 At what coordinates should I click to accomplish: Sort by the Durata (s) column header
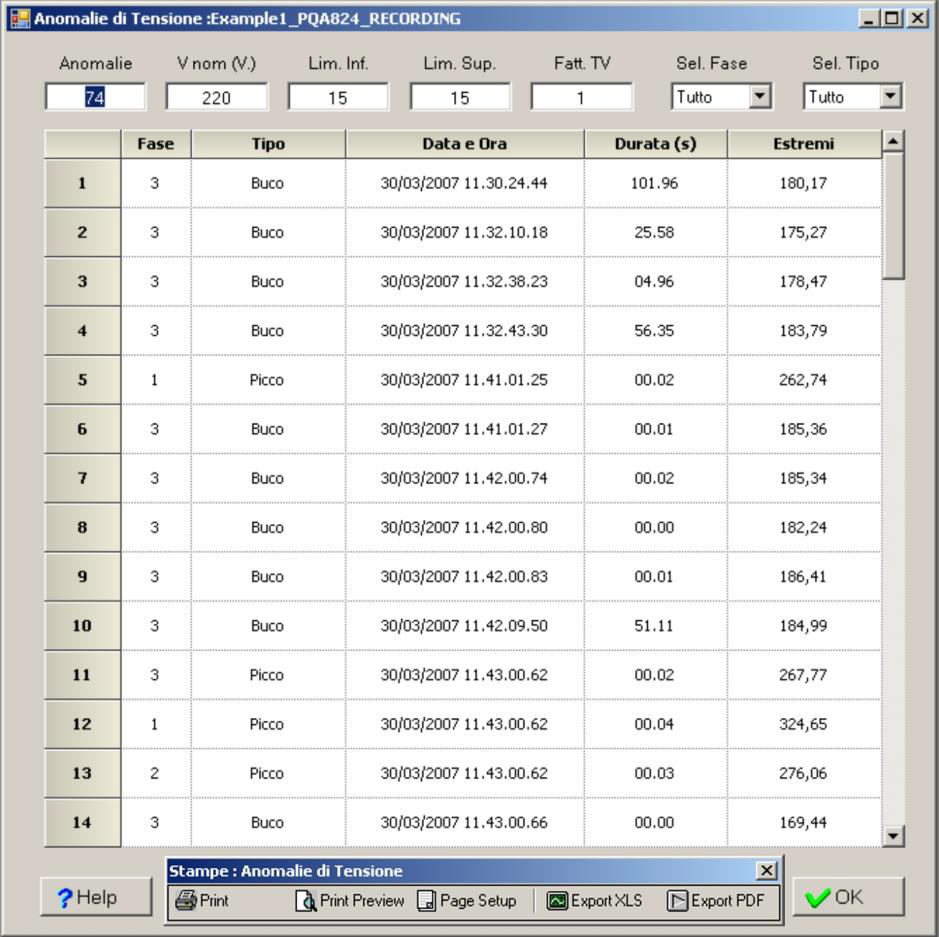(655, 144)
